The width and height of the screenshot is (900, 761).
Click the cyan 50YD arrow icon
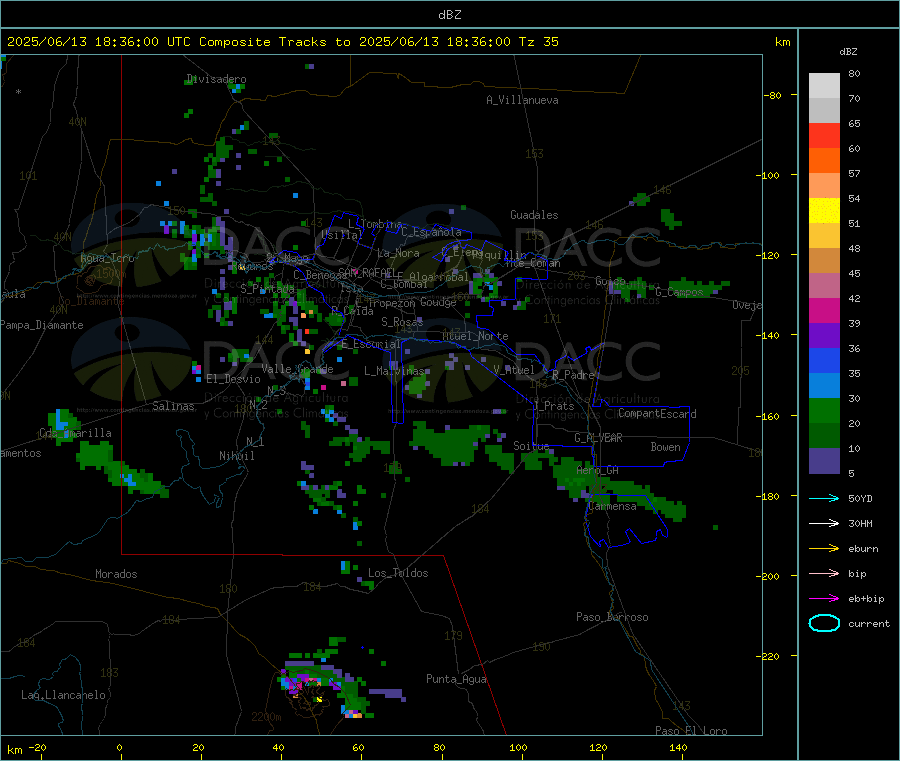click(x=824, y=498)
